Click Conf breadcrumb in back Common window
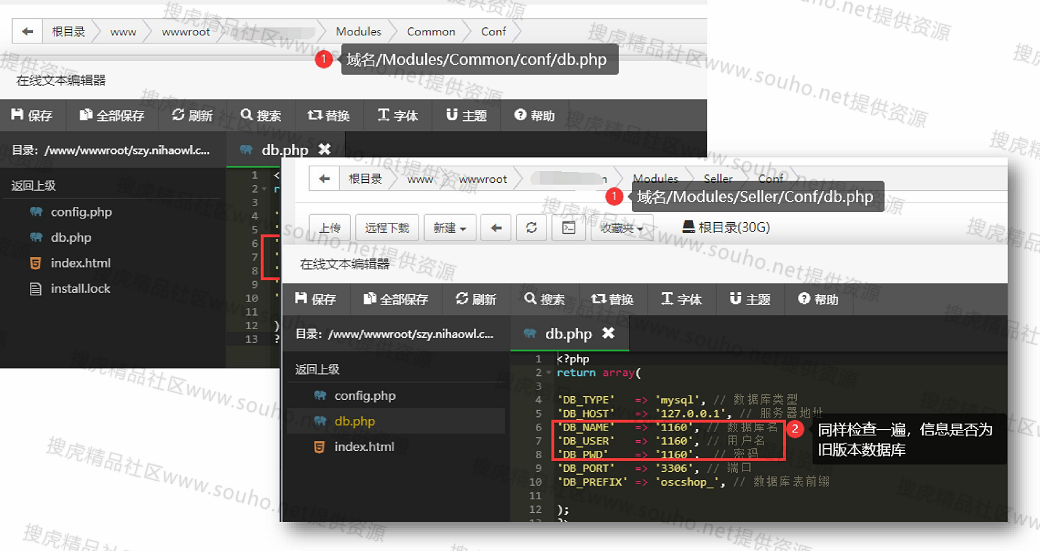Viewport: 1040px width, 551px height. 493,31
